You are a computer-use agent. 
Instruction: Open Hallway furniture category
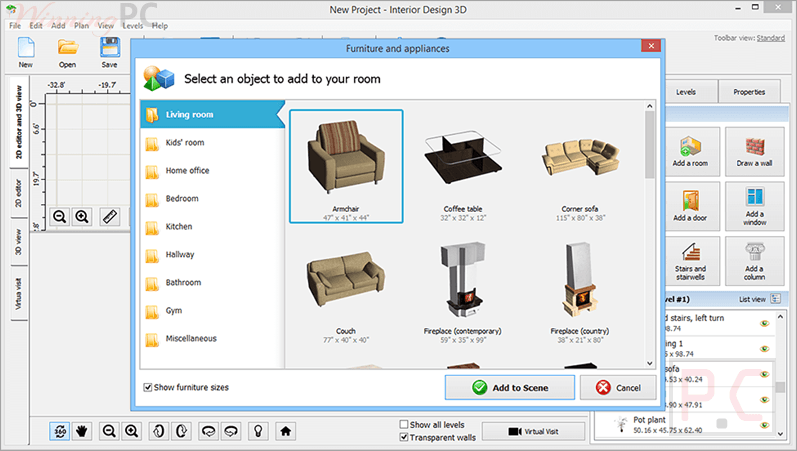click(212, 255)
